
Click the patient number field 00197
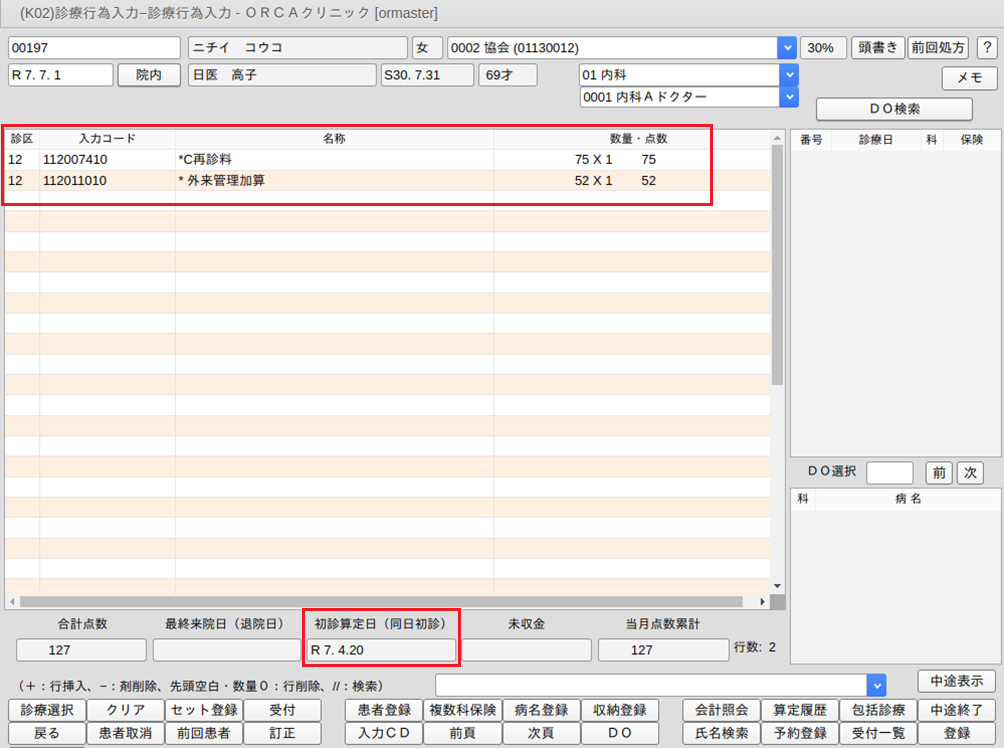(94, 48)
